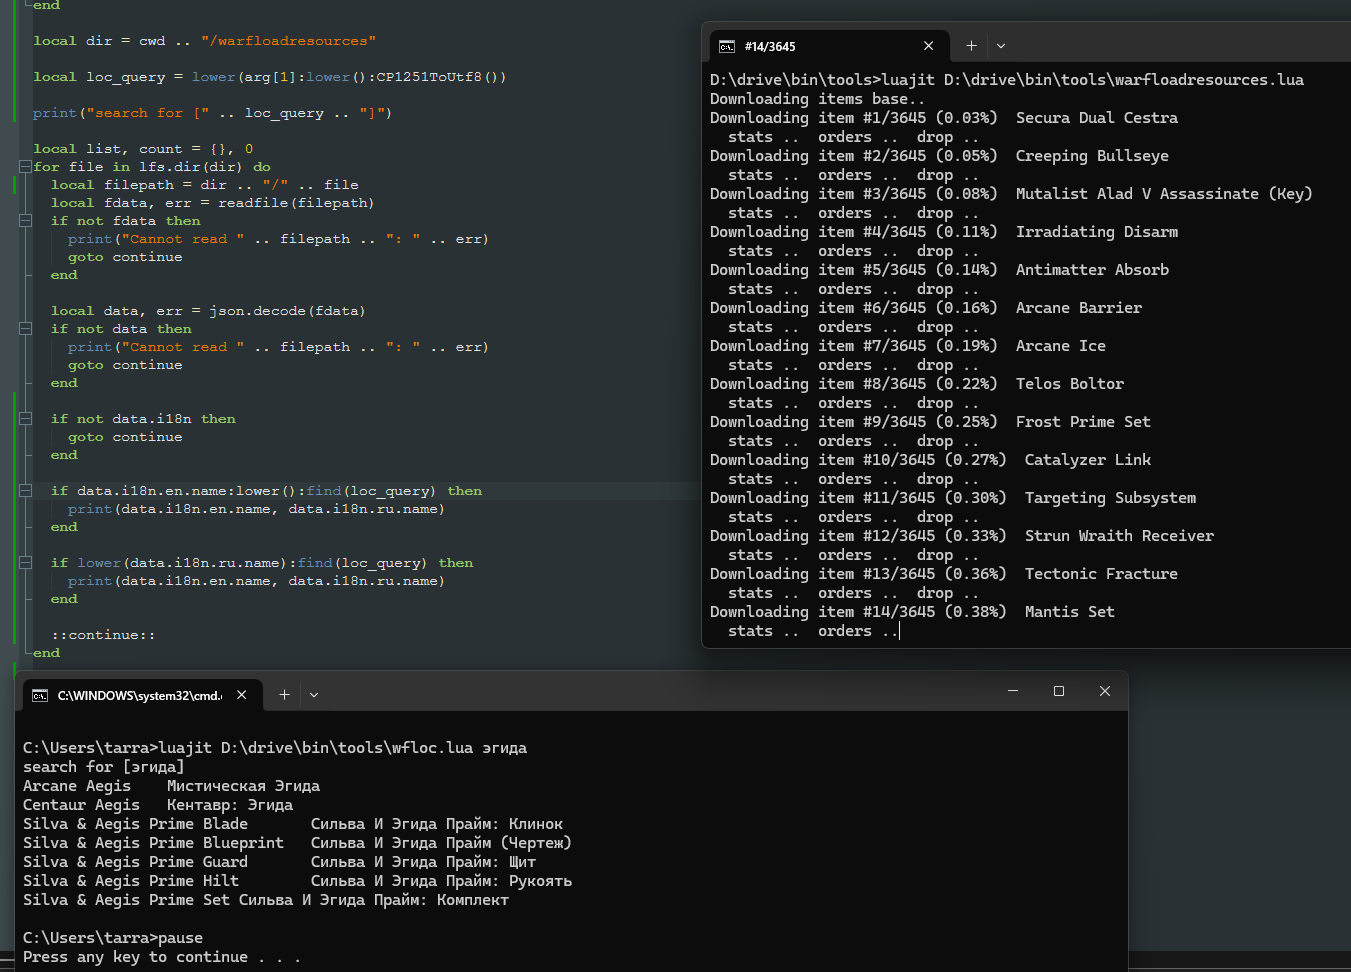Fold the 'if data.i18n.en.name:lower()' block
Viewport: 1351px width, 972px height.
25,491
